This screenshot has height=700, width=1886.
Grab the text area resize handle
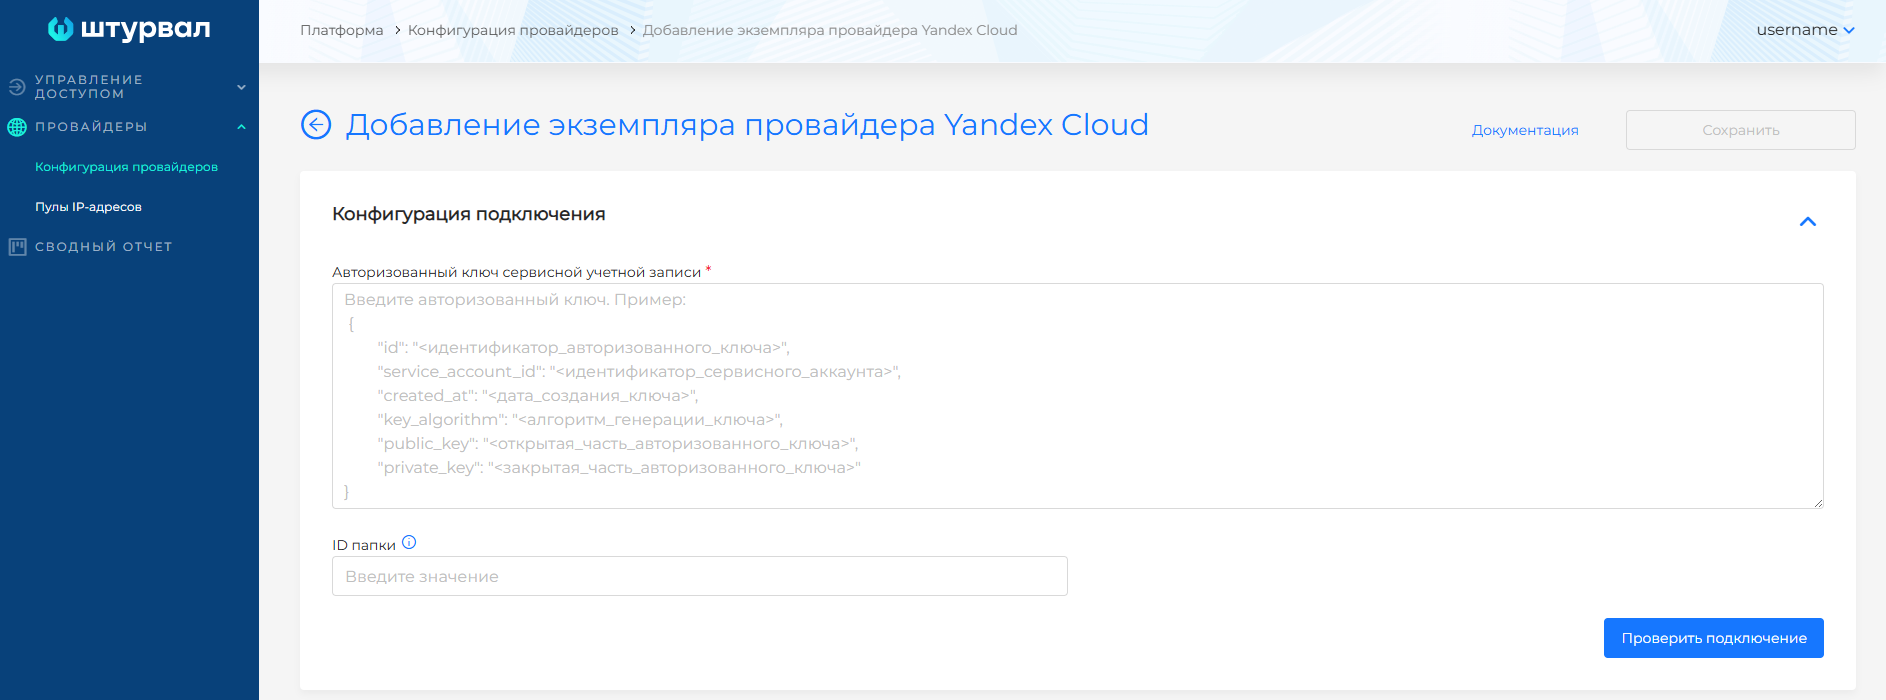tap(1817, 503)
